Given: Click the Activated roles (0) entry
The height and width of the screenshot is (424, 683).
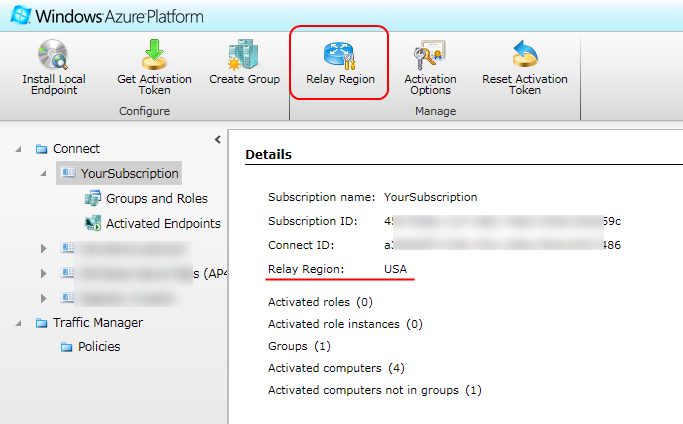Looking at the screenshot, I should 320,301.
